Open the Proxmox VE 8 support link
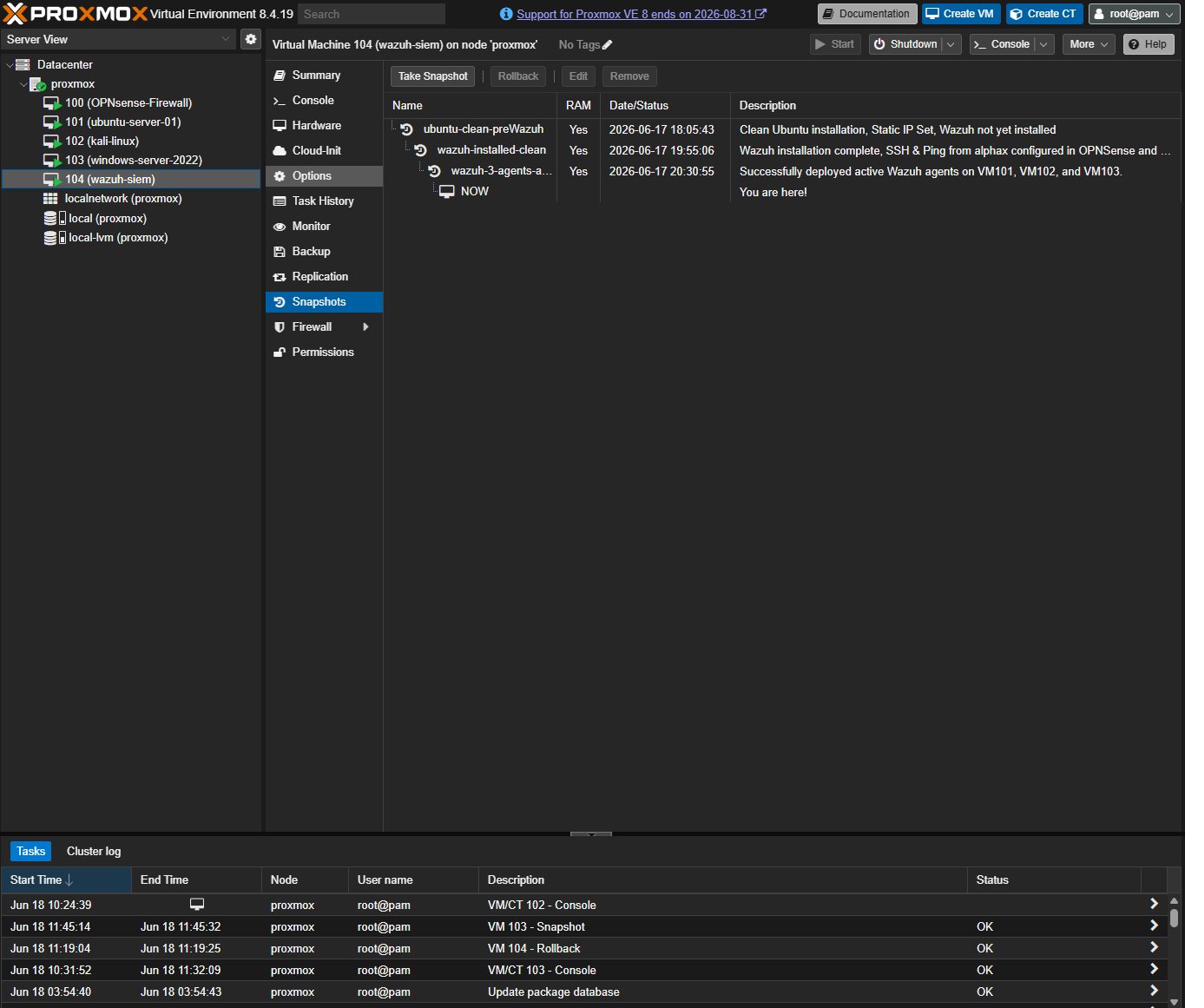Image resolution: width=1204 pixels, height=1008 pixels. click(x=642, y=14)
